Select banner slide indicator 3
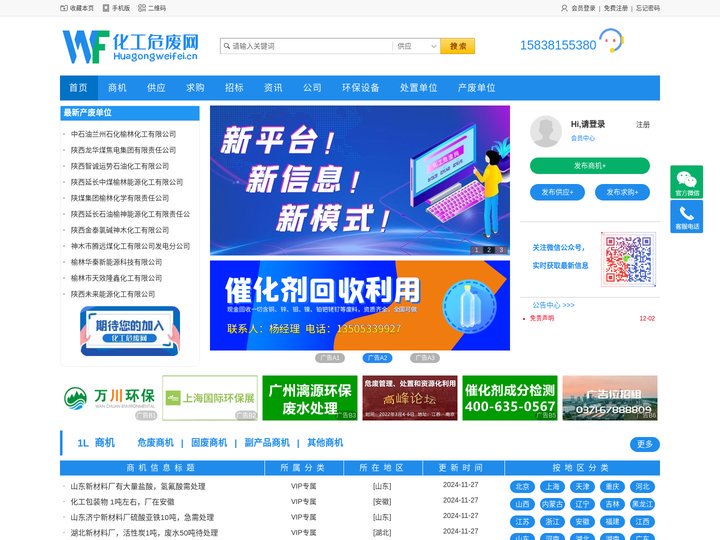Viewport: 720px width, 540px height. pyautogui.click(x=501, y=250)
